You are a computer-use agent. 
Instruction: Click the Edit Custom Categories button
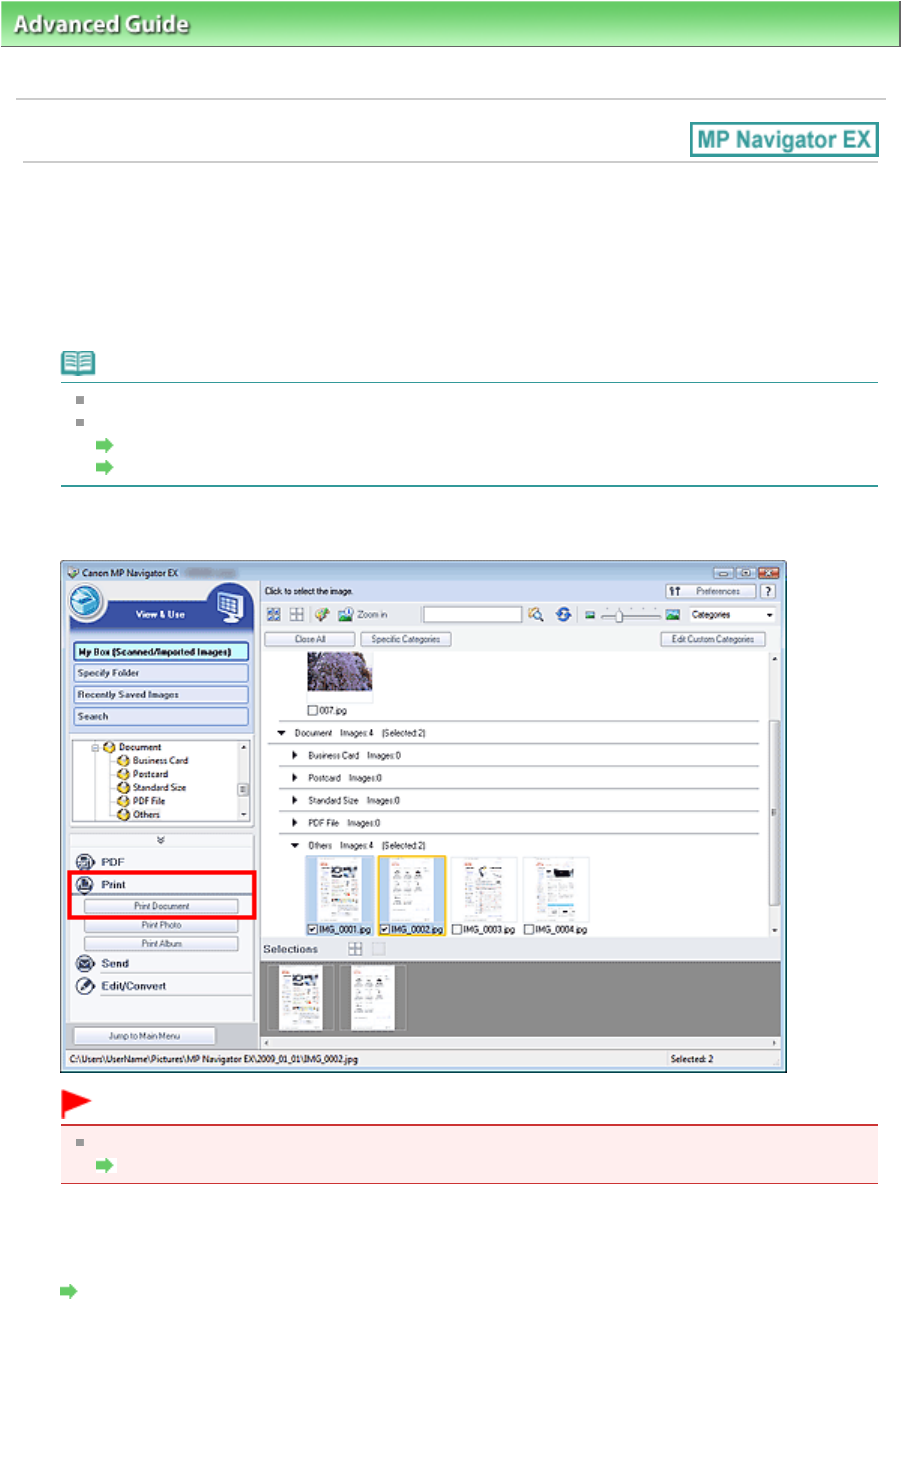(x=713, y=639)
